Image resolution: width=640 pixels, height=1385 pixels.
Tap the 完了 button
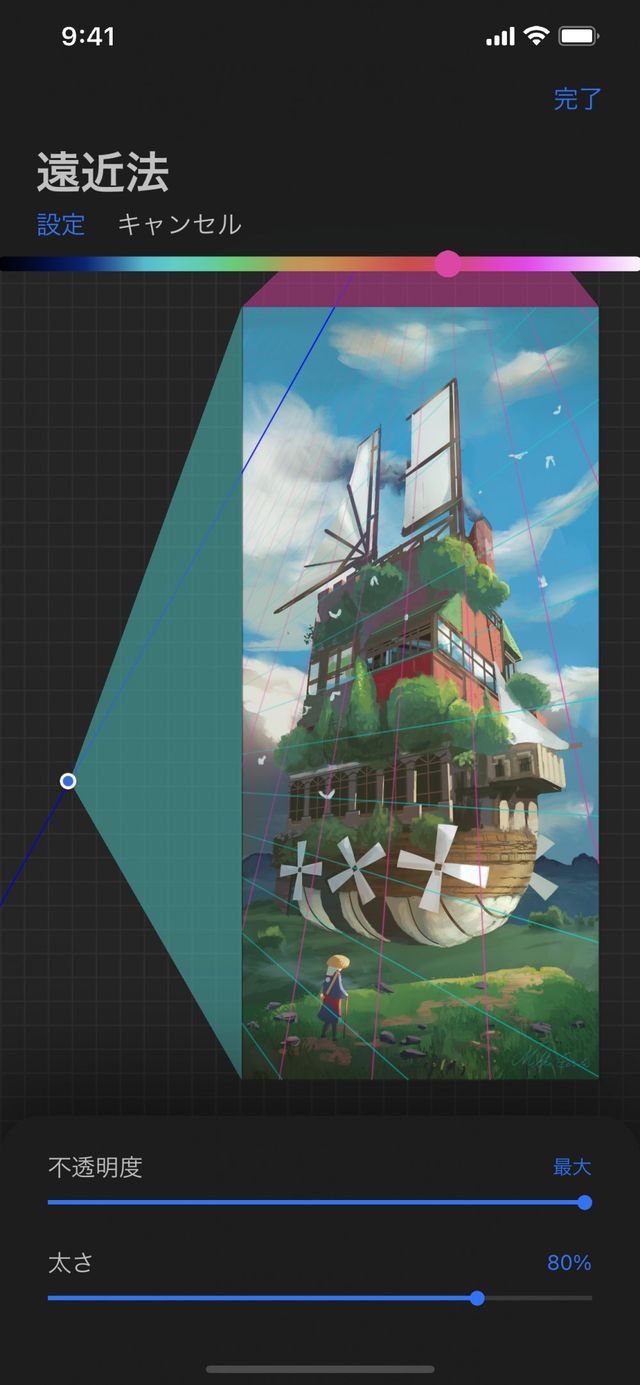click(x=578, y=99)
